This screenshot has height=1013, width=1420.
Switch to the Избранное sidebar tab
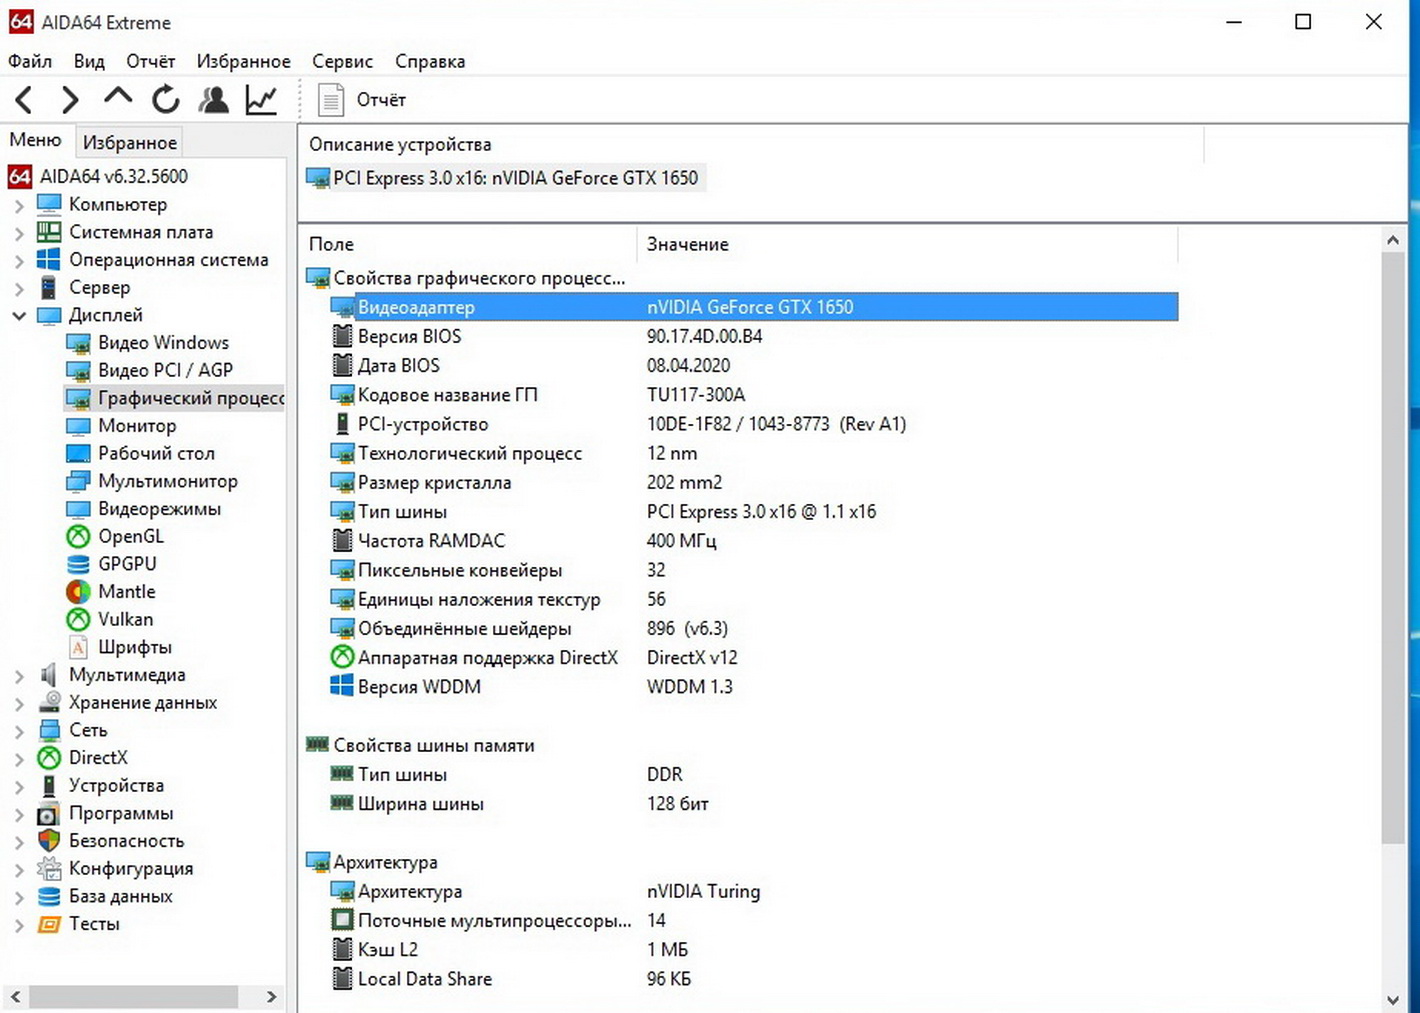(130, 142)
